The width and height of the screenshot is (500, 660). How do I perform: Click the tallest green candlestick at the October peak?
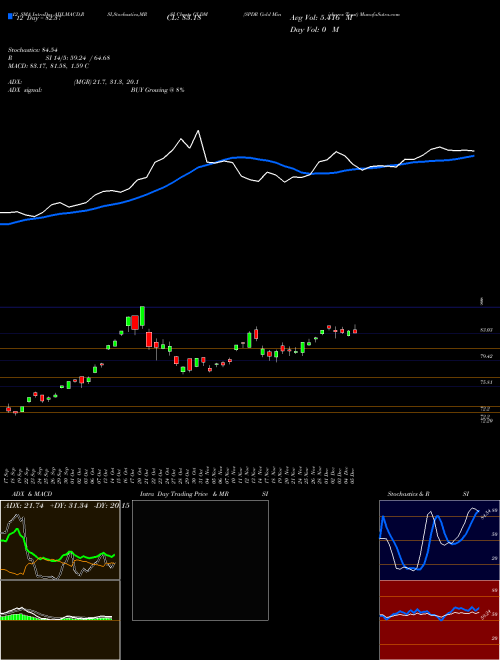tap(142, 316)
